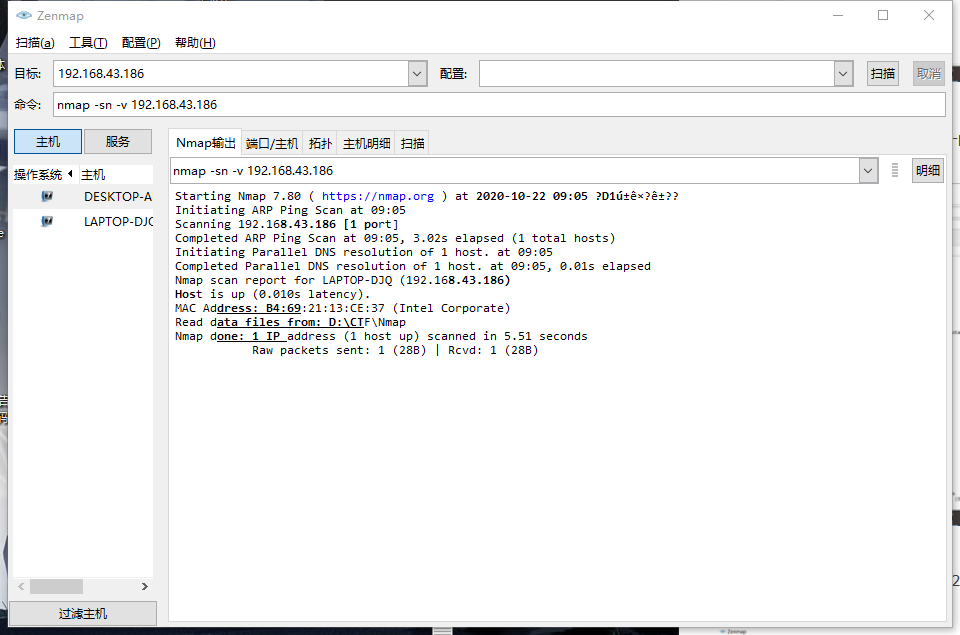Image resolution: width=960 pixels, height=635 pixels.
Task: Select the 主机 hosts toggle button
Action: coord(48,141)
